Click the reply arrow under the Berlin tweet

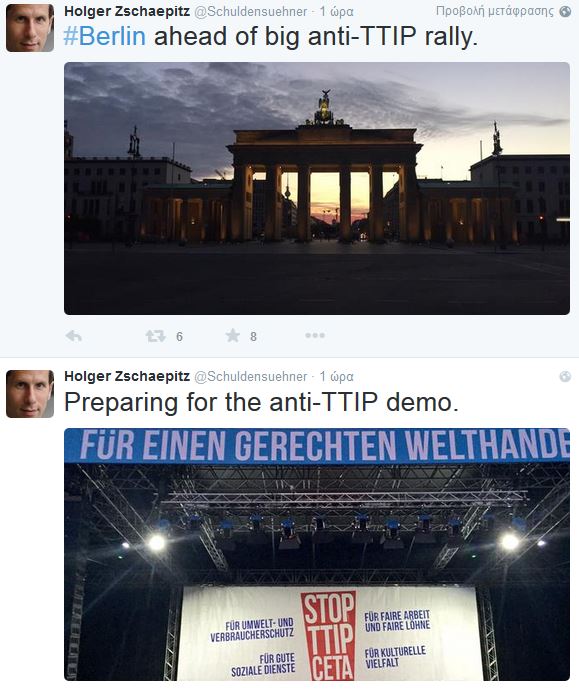74,336
